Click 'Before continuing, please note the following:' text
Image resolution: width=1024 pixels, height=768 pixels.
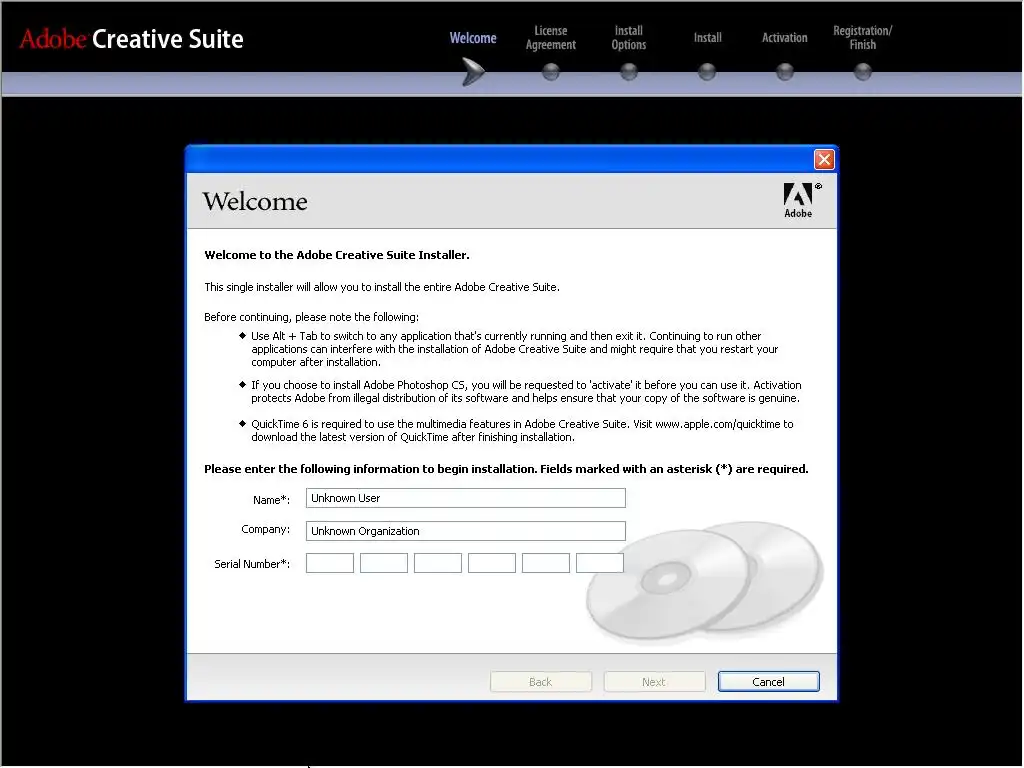click(312, 317)
